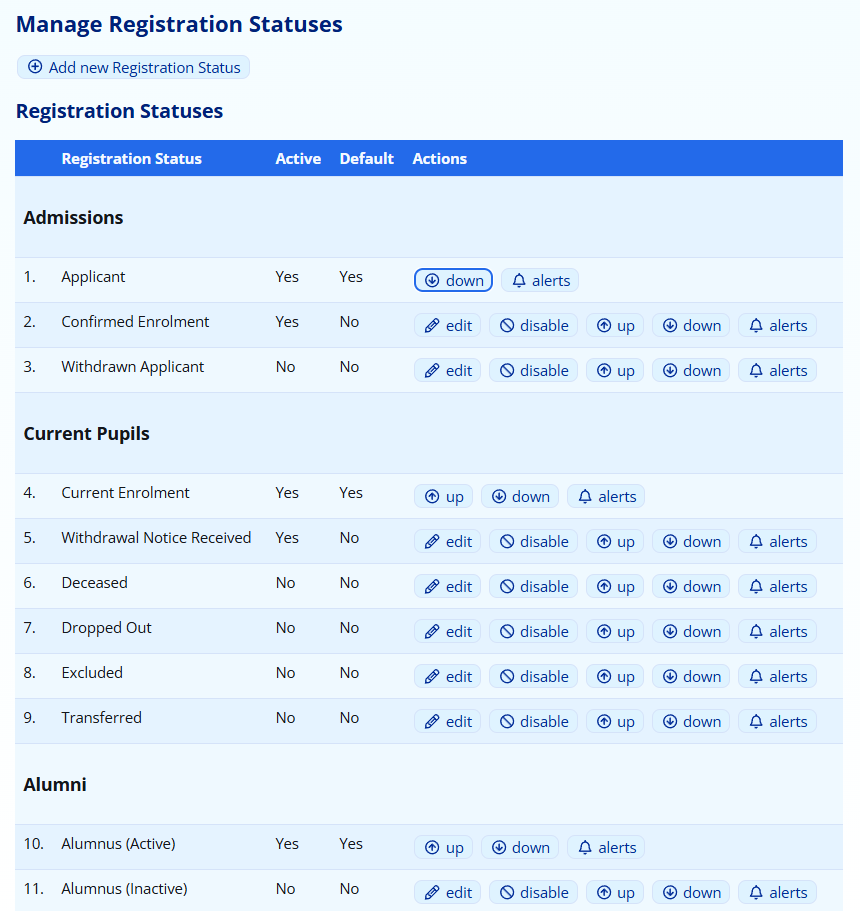Open alerts for Alumnus (Active)

[605, 848]
